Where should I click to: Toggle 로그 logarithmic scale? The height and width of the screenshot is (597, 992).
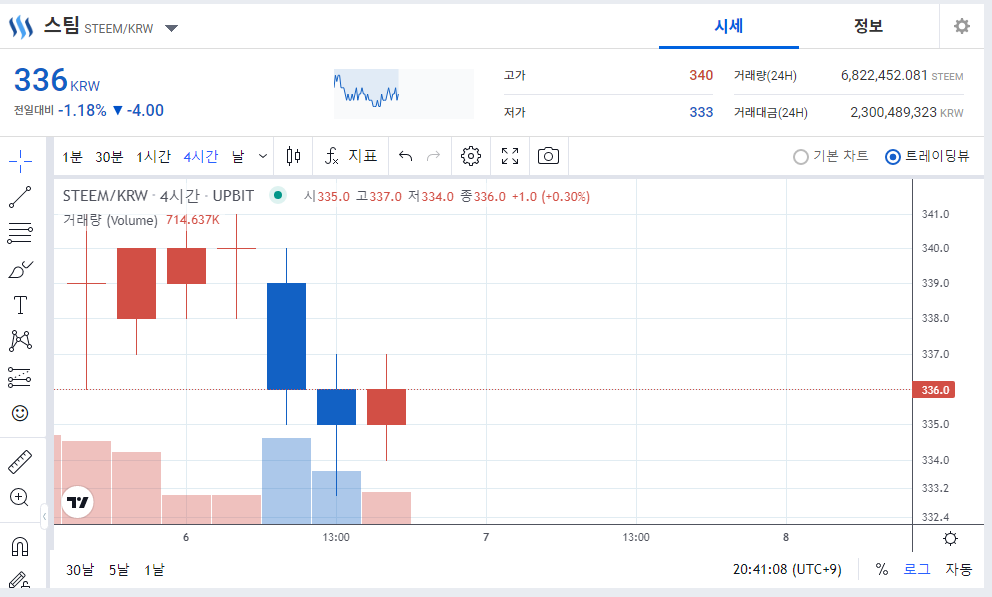917,569
